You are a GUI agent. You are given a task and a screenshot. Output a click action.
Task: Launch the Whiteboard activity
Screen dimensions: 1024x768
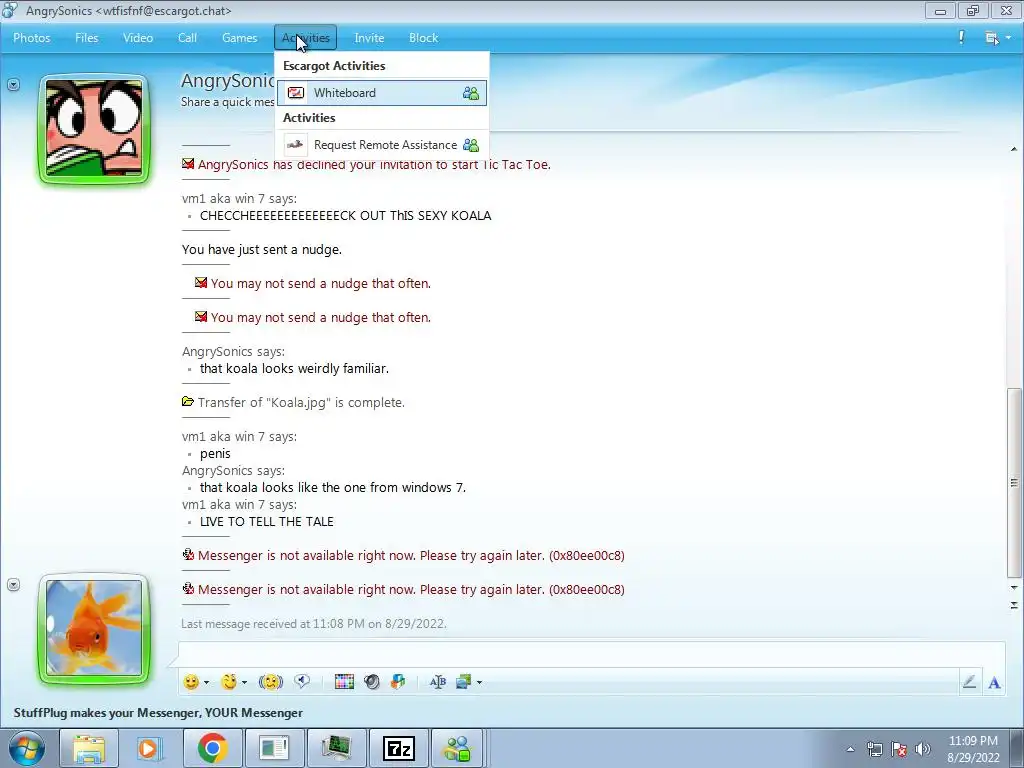(382, 93)
